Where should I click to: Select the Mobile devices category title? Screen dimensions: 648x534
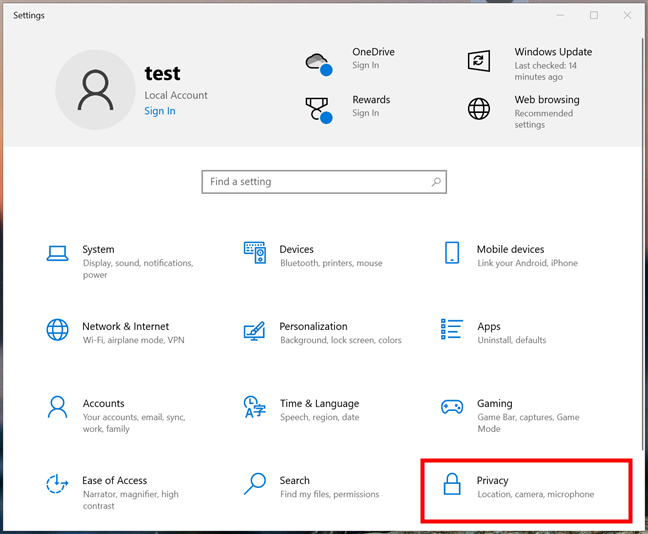pos(510,249)
